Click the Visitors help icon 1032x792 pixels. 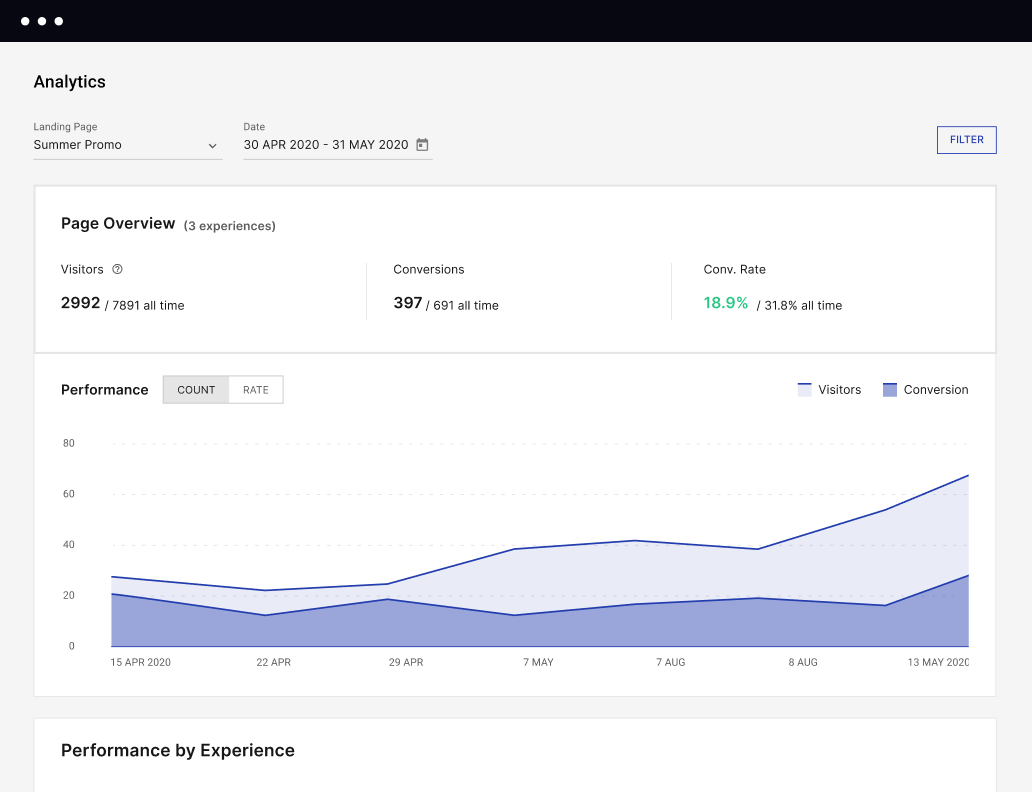pos(117,268)
